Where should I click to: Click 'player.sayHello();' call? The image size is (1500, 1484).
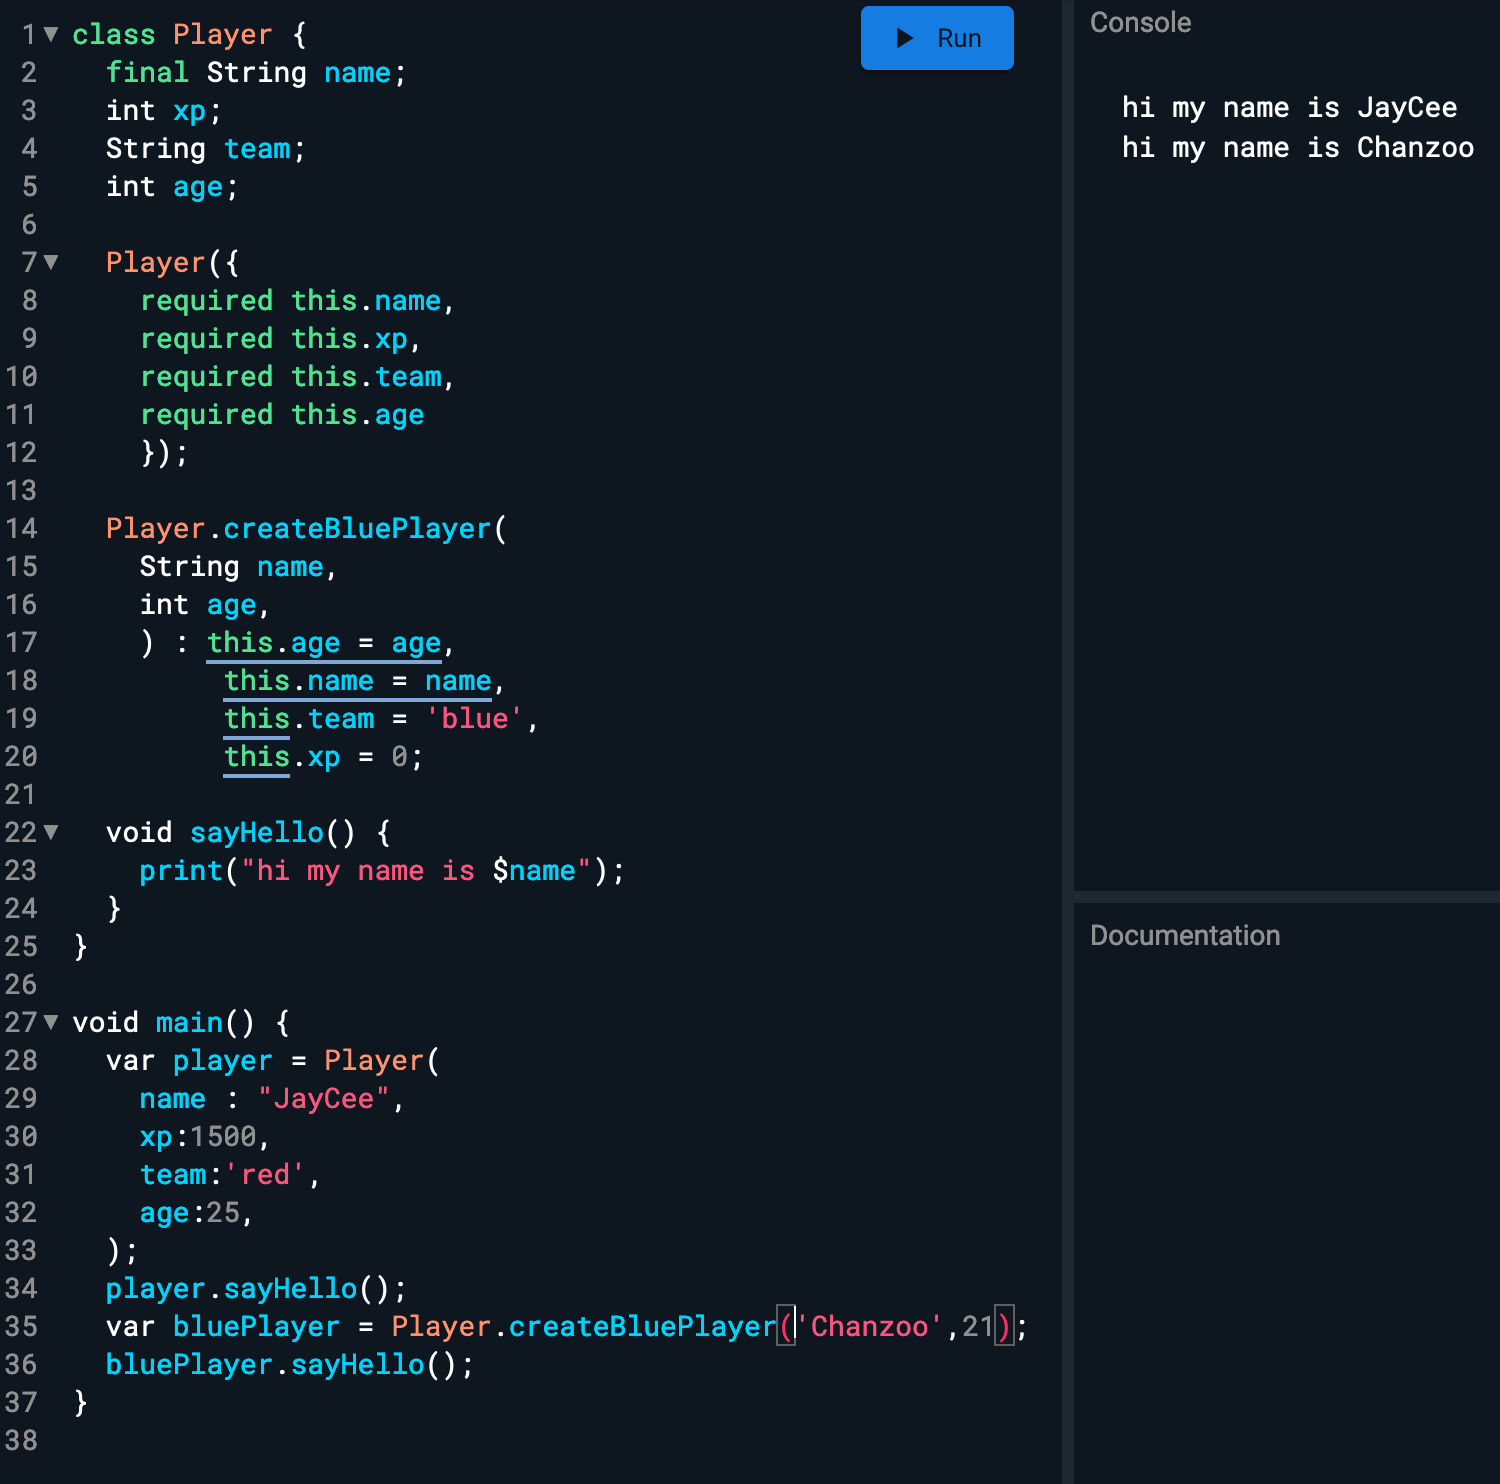[x=256, y=1288]
